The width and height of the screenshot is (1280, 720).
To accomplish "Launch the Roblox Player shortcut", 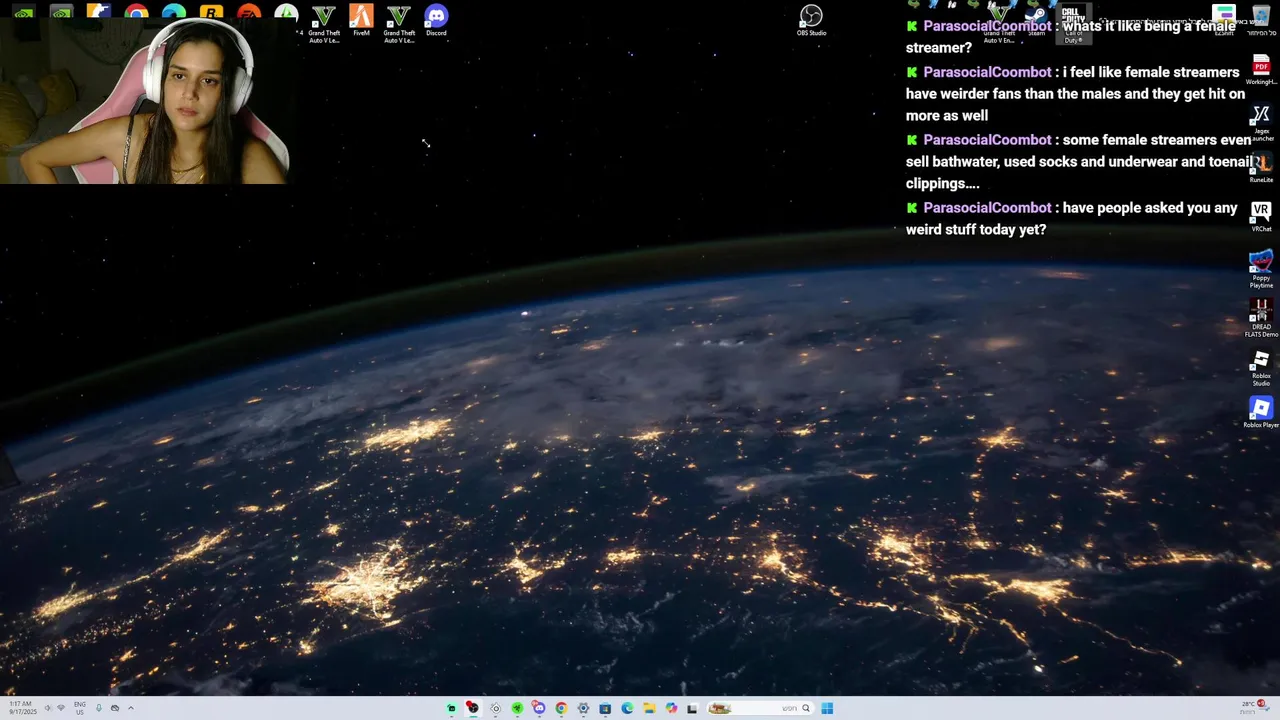I will (1261, 412).
